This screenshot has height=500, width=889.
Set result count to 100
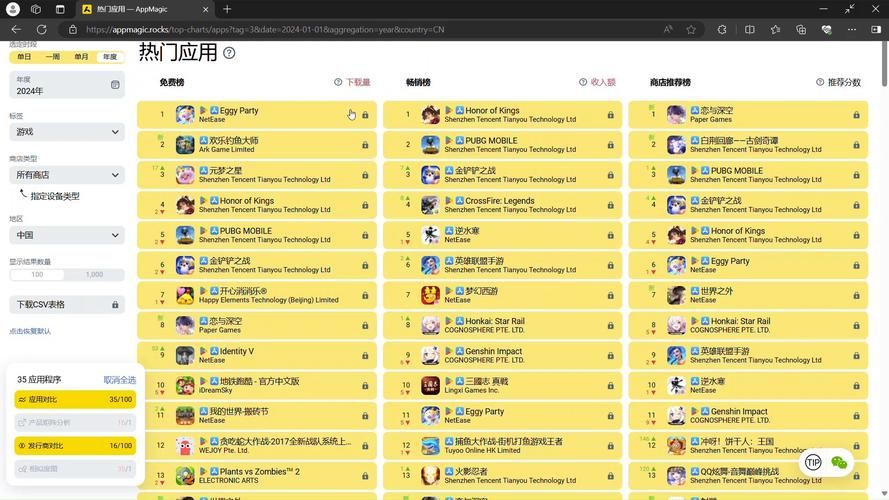(37, 274)
